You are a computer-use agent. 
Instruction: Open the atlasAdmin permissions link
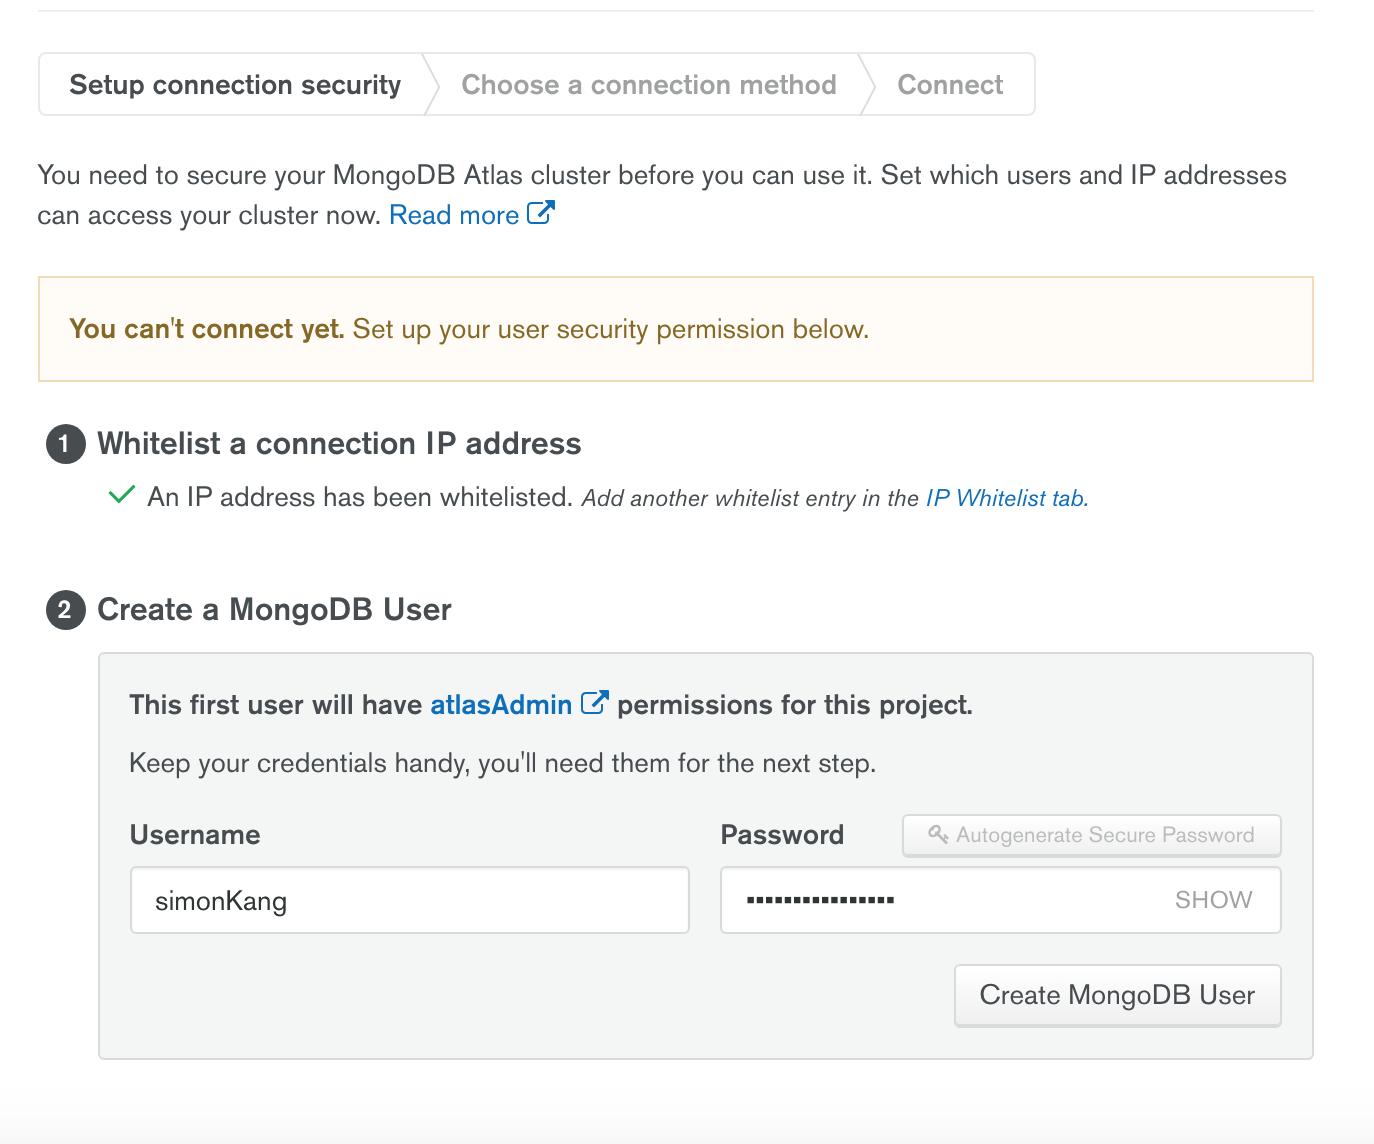(501, 705)
